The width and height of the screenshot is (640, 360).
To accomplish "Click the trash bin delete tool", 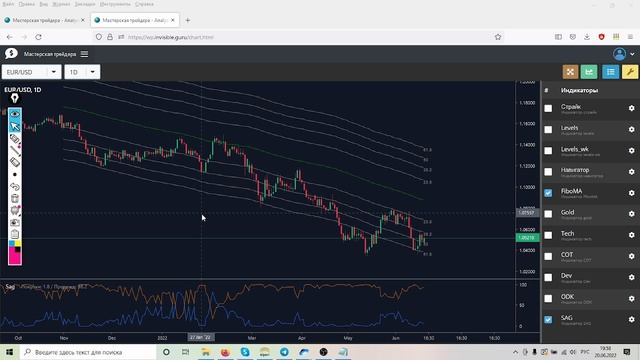I will [x=15, y=199].
